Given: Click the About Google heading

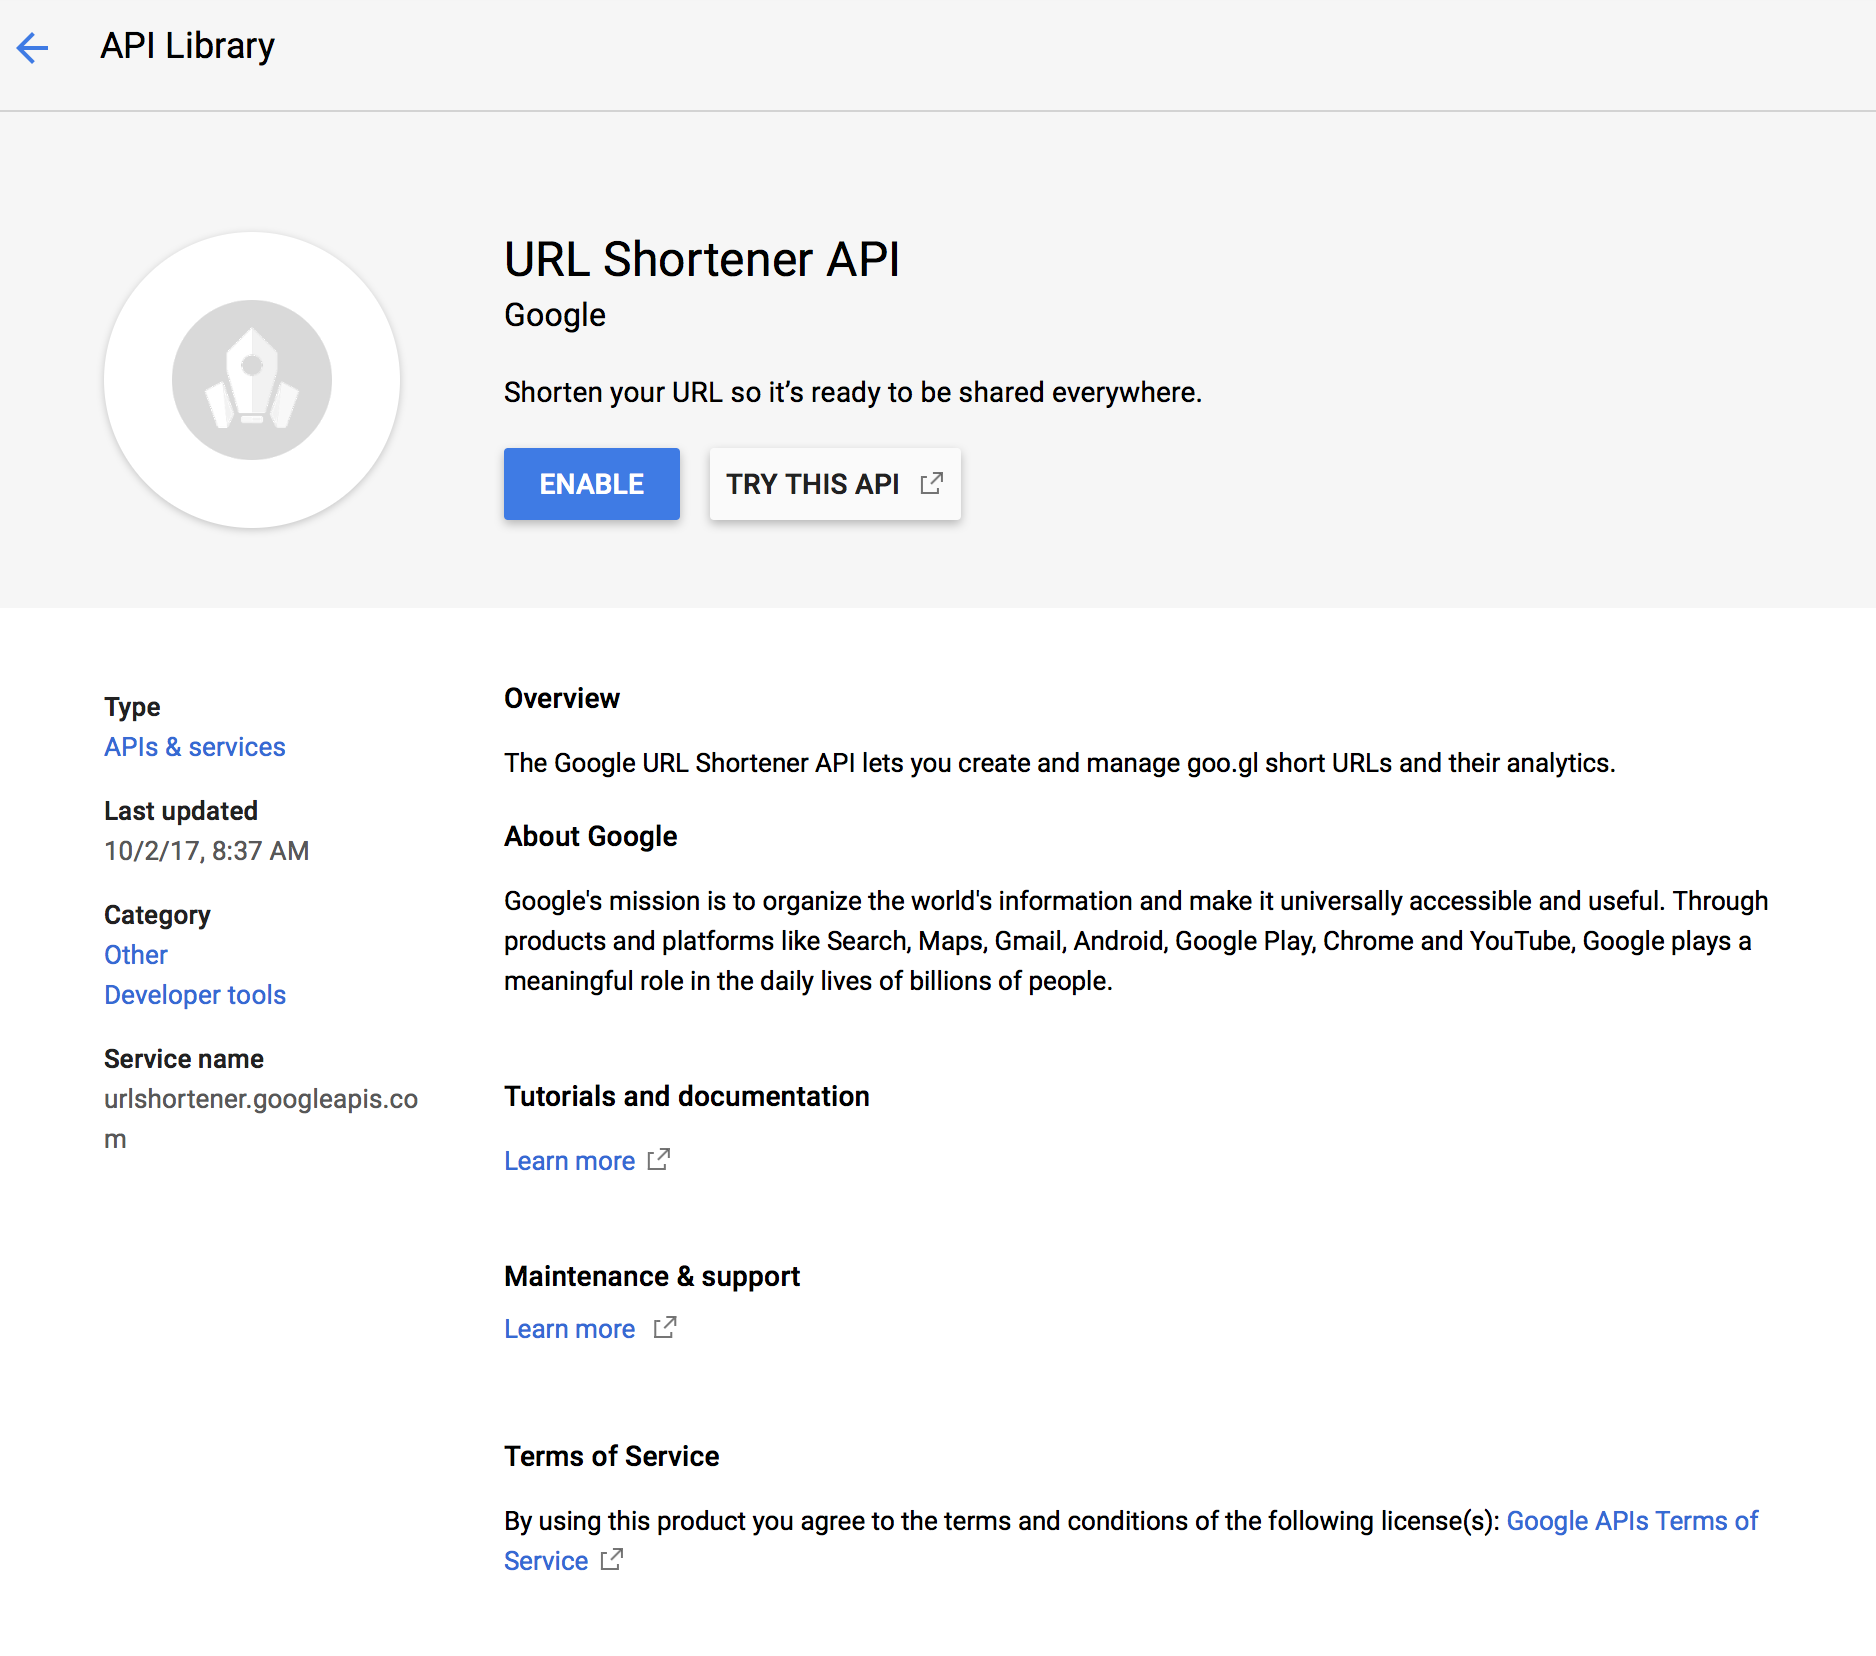Looking at the screenshot, I should click(591, 836).
